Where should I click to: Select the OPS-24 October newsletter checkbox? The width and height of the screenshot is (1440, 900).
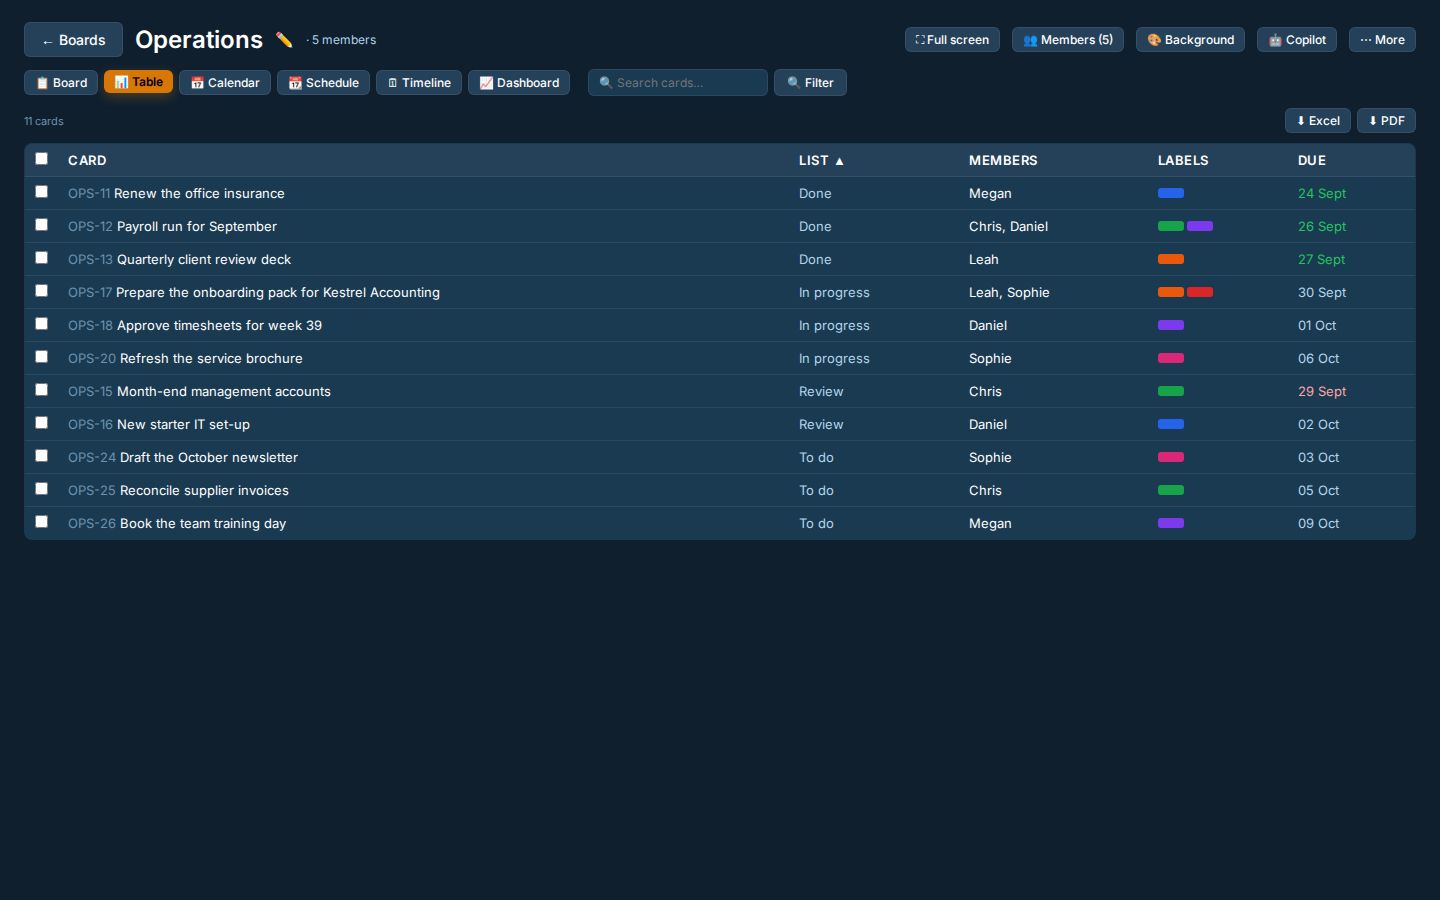pos(41,456)
